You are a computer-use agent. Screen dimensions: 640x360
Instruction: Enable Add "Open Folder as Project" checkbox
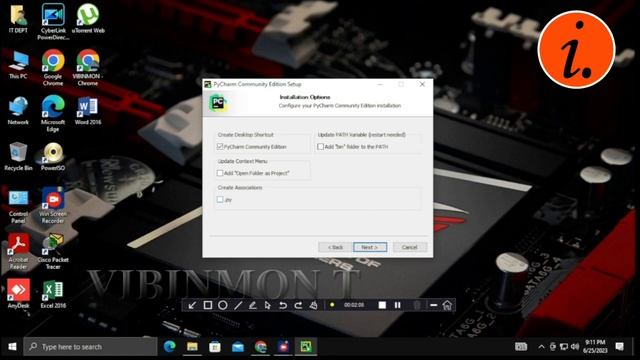tap(220, 173)
